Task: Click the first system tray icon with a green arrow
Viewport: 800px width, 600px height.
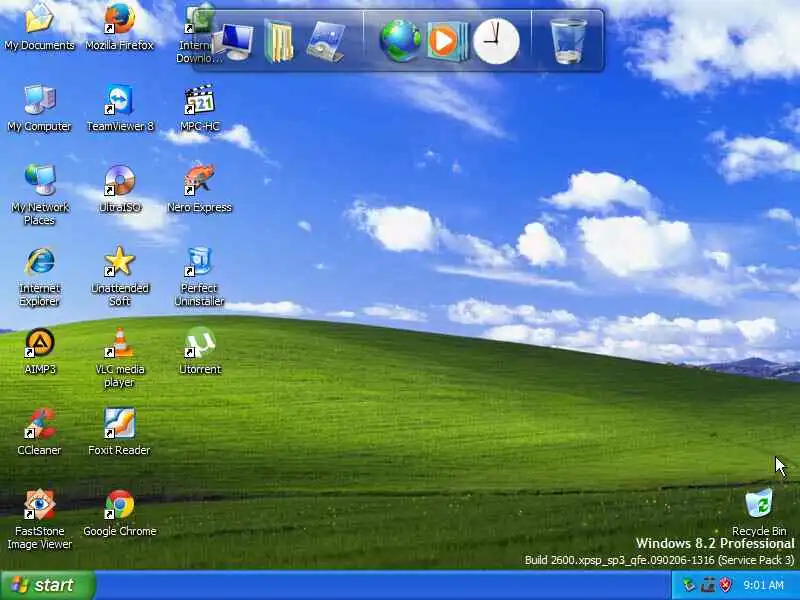Action: click(x=689, y=585)
